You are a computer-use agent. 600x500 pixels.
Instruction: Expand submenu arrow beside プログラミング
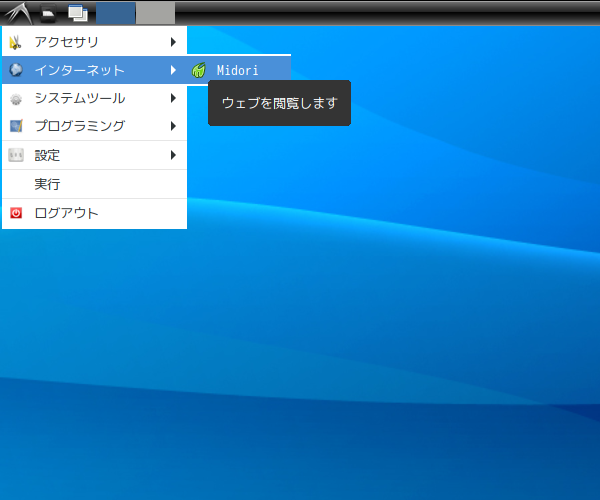coord(173,126)
